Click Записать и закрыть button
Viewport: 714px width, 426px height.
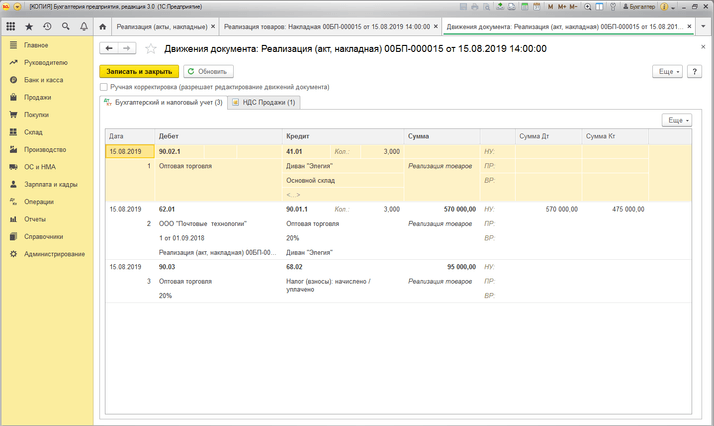(138, 72)
